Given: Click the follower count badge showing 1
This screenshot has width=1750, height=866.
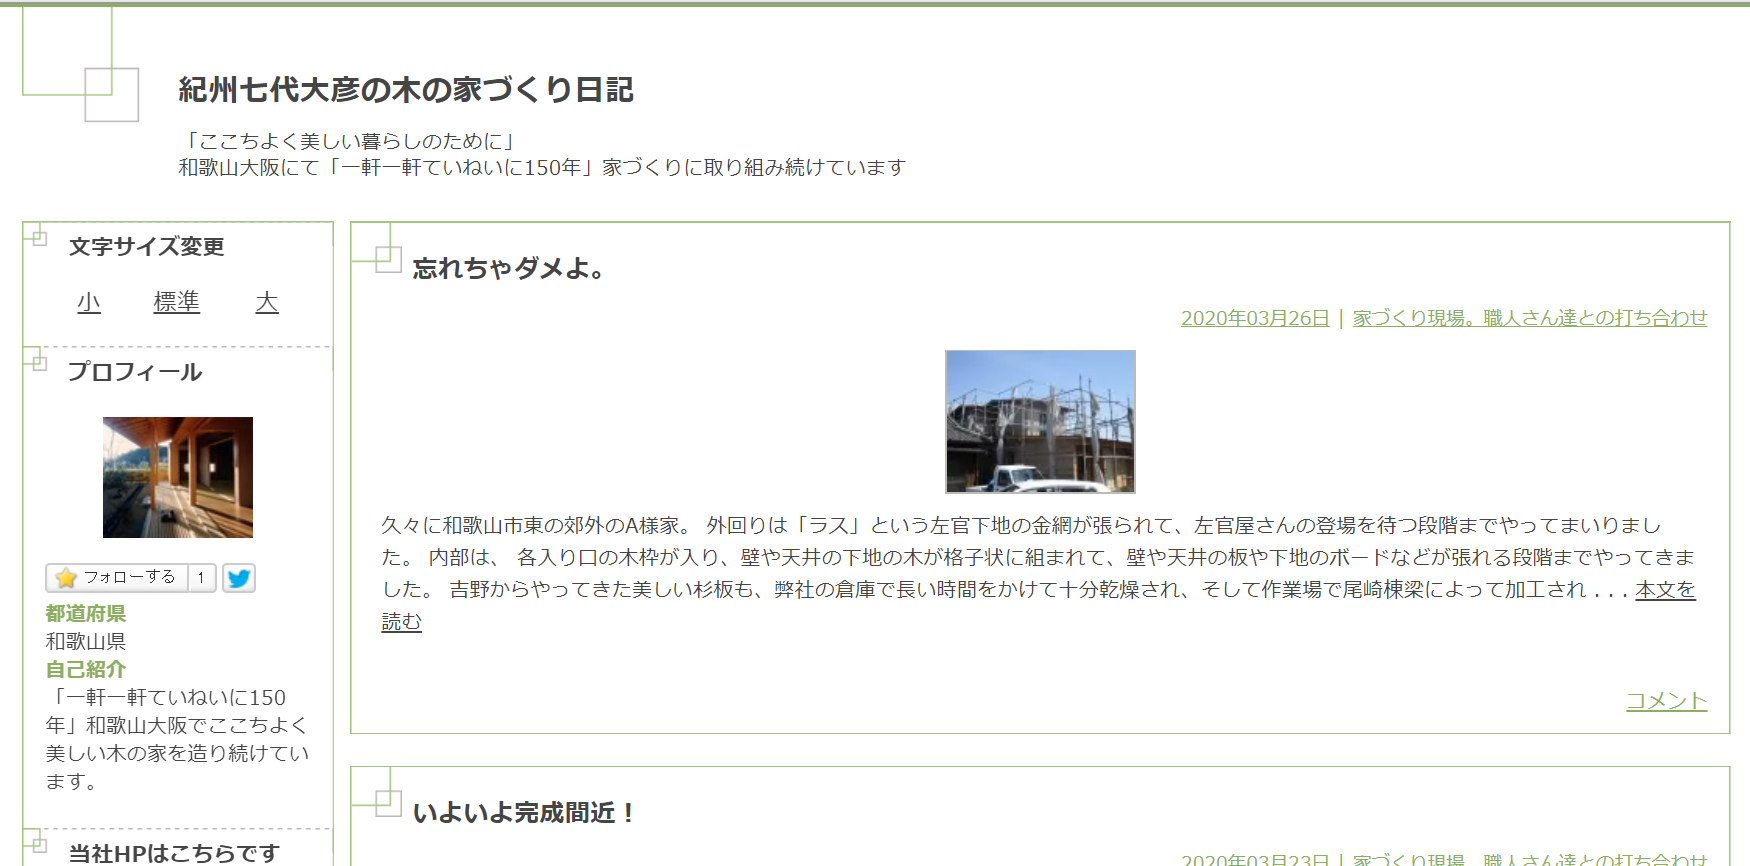Looking at the screenshot, I should [202, 578].
